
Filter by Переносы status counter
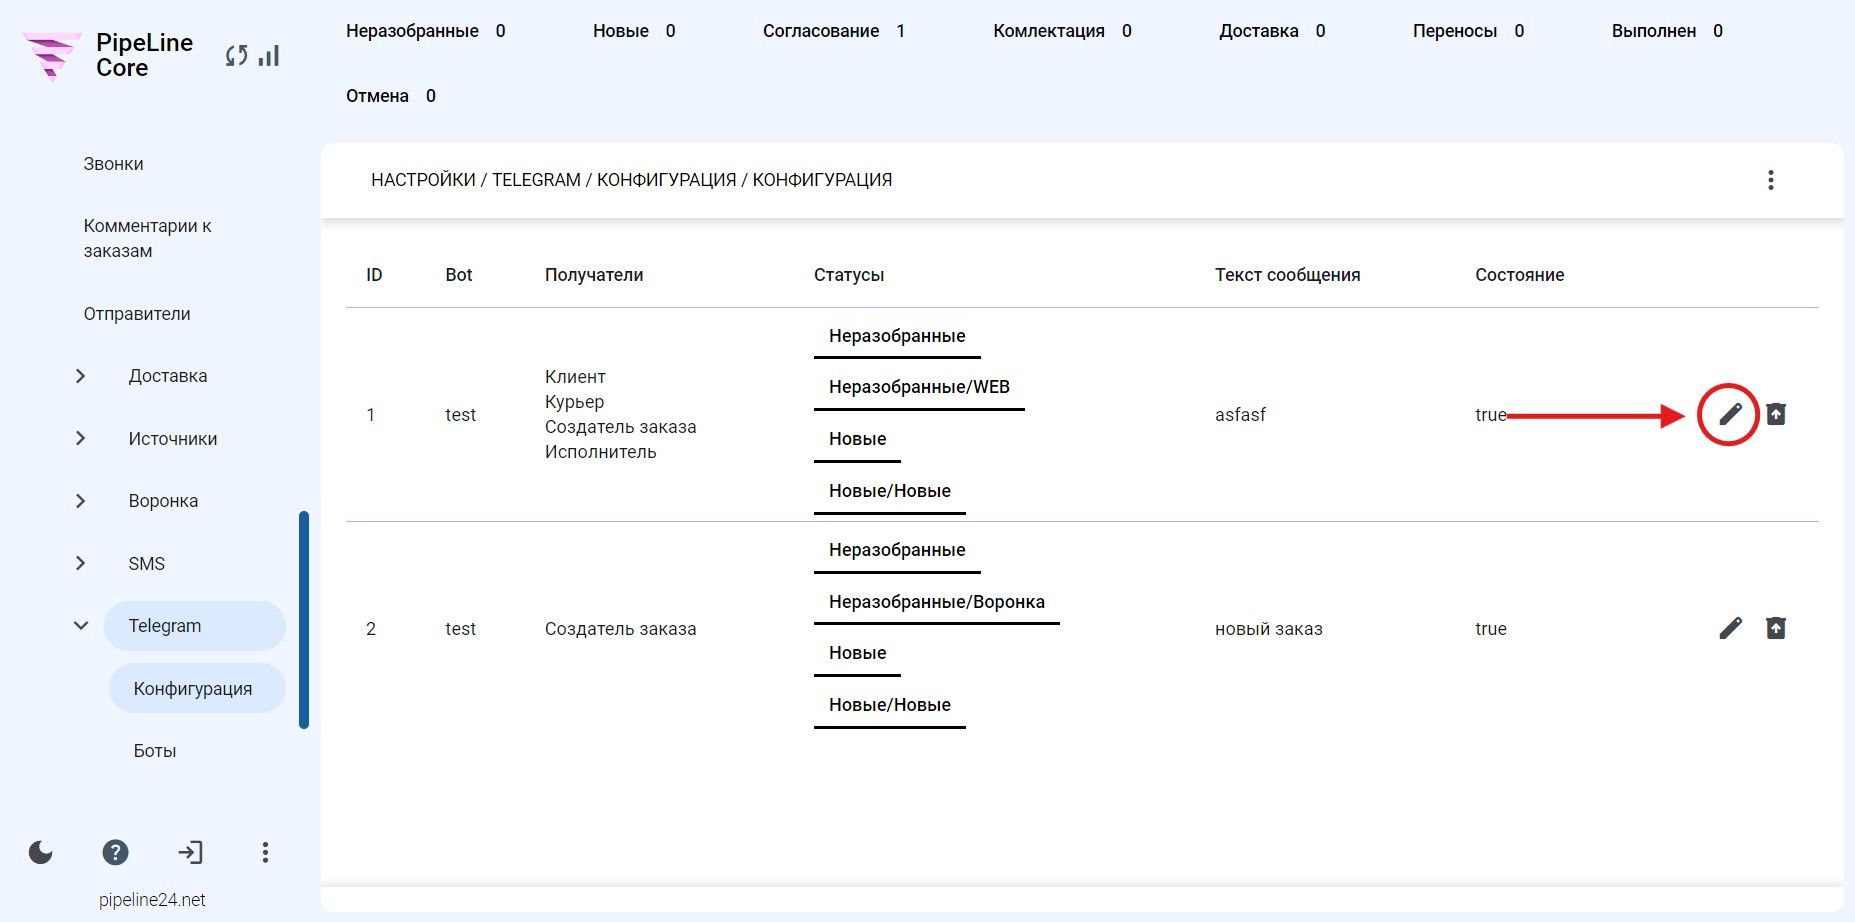point(1469,31)
